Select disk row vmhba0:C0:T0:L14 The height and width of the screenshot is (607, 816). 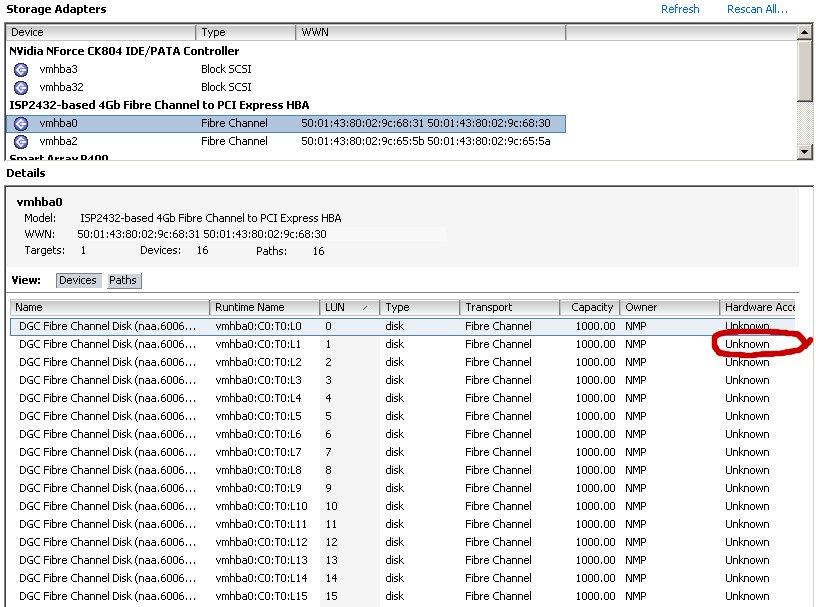coord(404,578)
